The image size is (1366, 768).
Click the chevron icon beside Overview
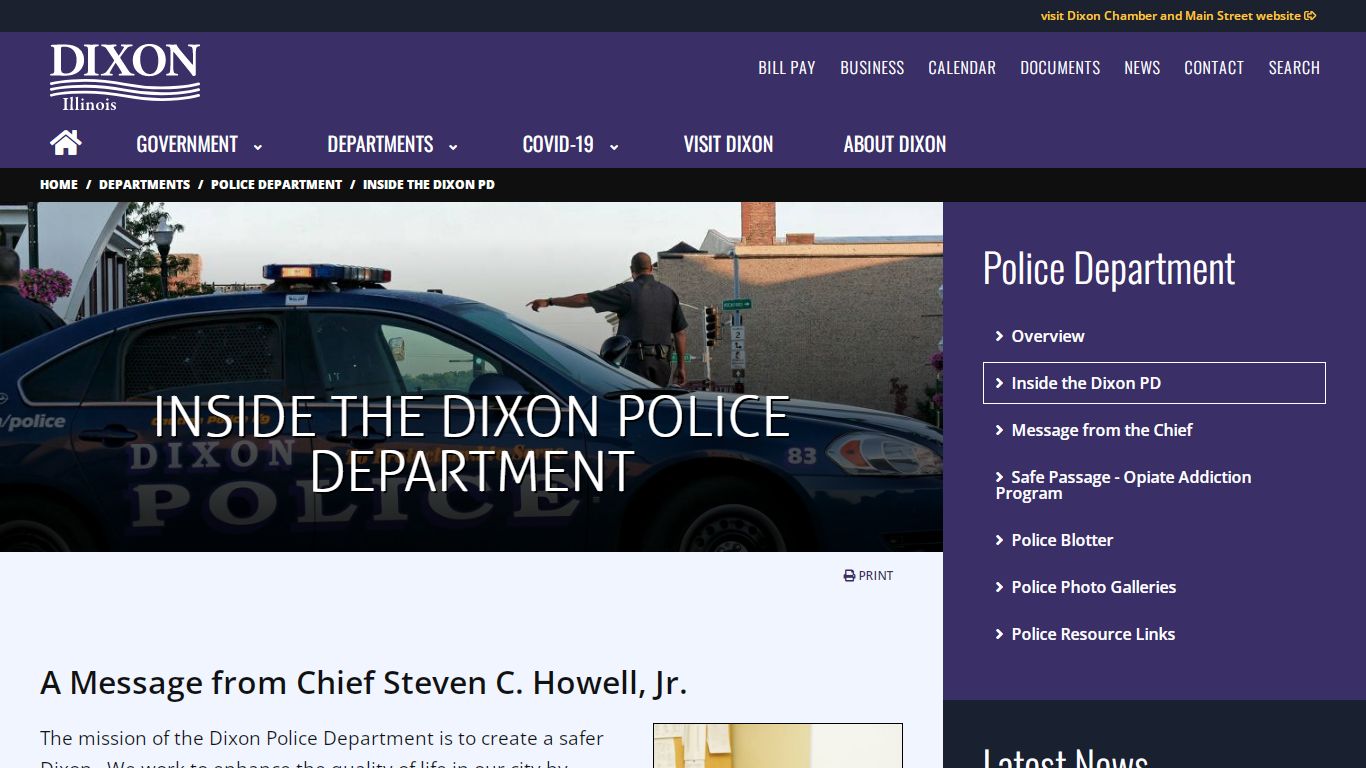click(x=999, y=337)
